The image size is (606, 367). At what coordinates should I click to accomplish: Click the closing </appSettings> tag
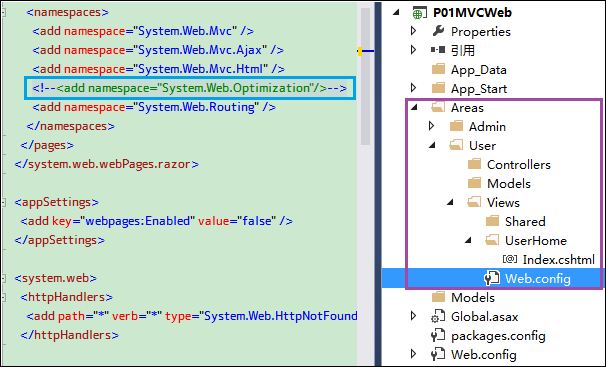pyautogui.click(x=60, y=240)
